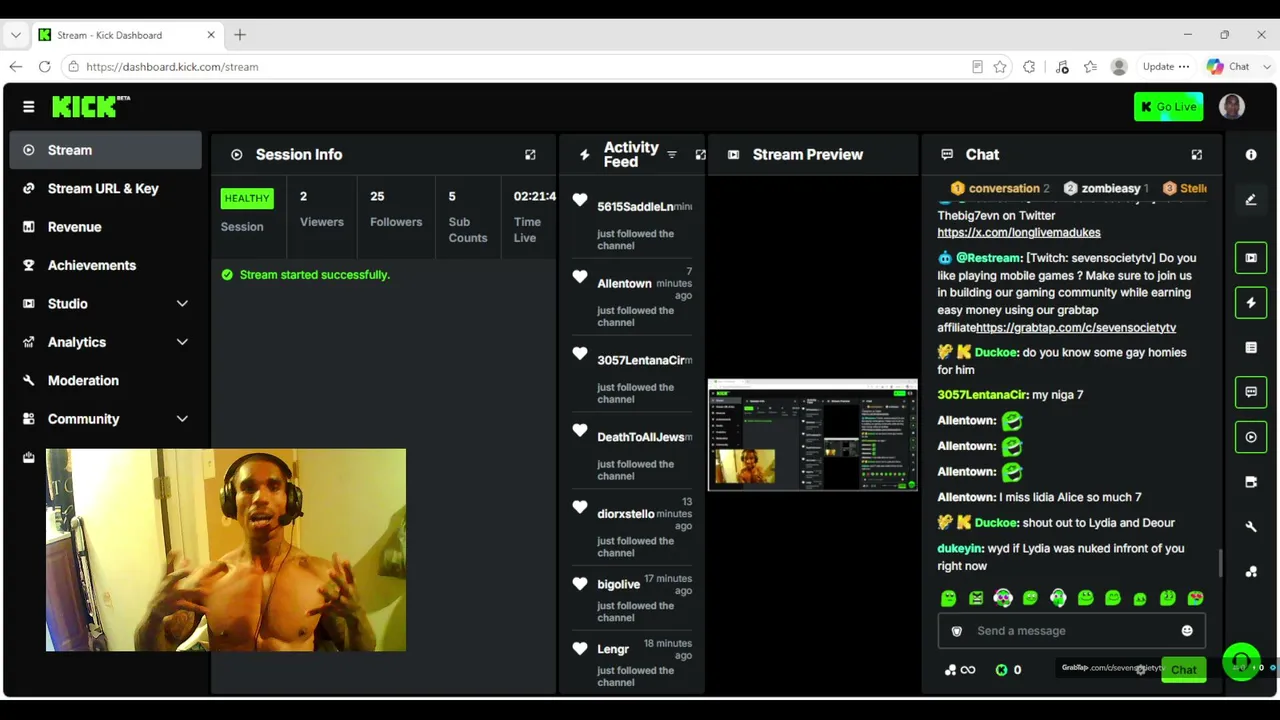Screen dimensions: 1280x720
Task: Click the browser back arrow
Action: (x=16, y=67)
